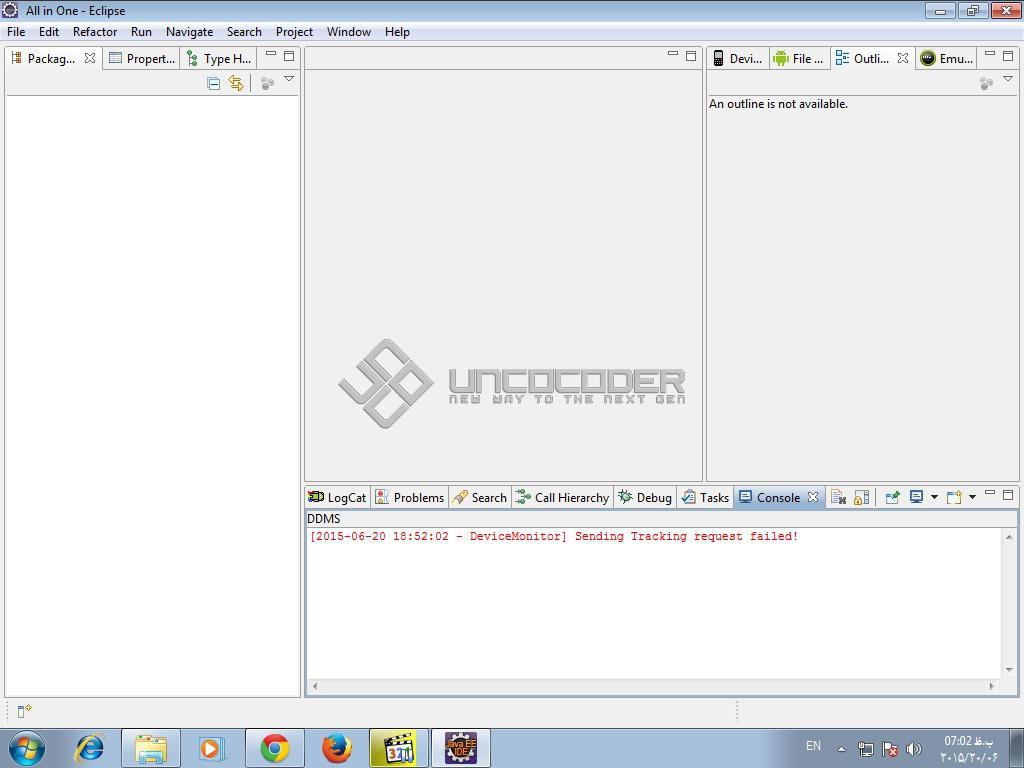The width and height of the screenshot is (1024, 768).
Task: Open the Outline view menu arrow
Action: (x=1008, y=79)
